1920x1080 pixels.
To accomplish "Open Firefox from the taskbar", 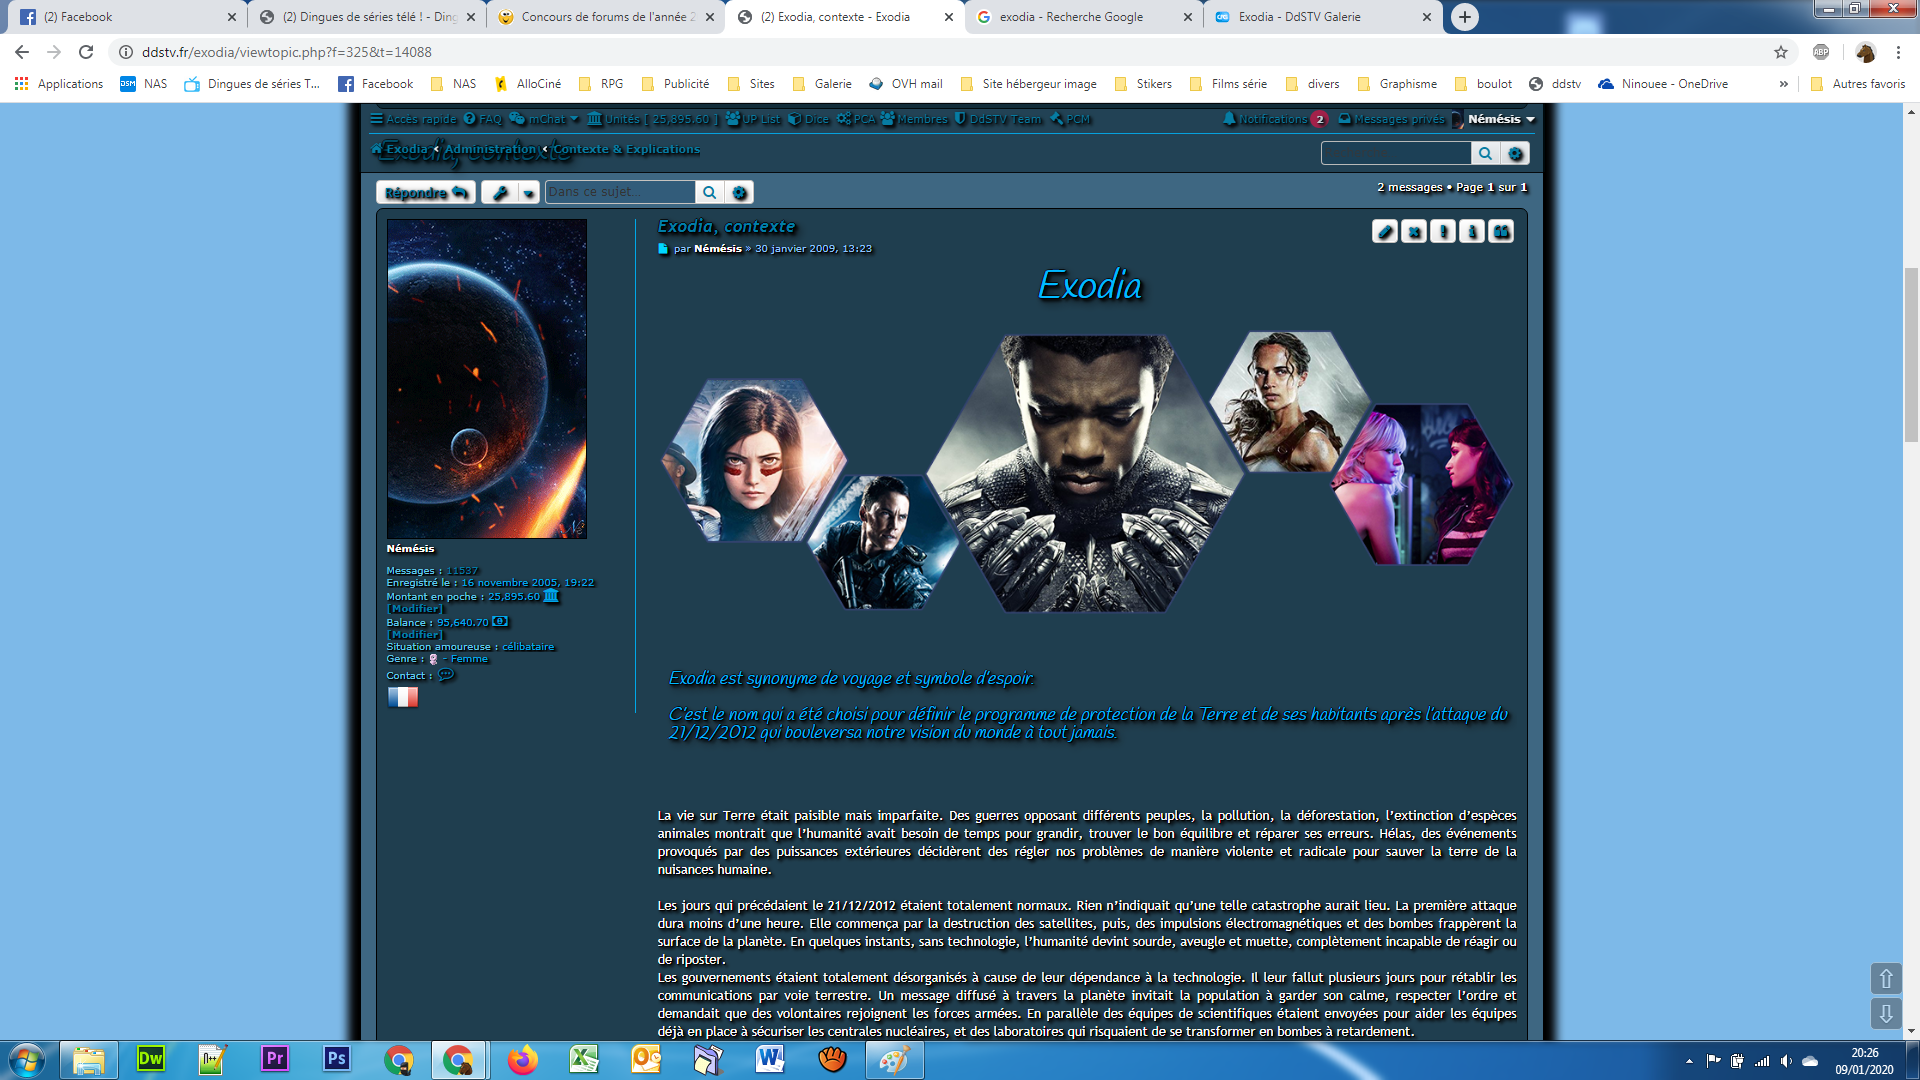I will pos(522,1059).
